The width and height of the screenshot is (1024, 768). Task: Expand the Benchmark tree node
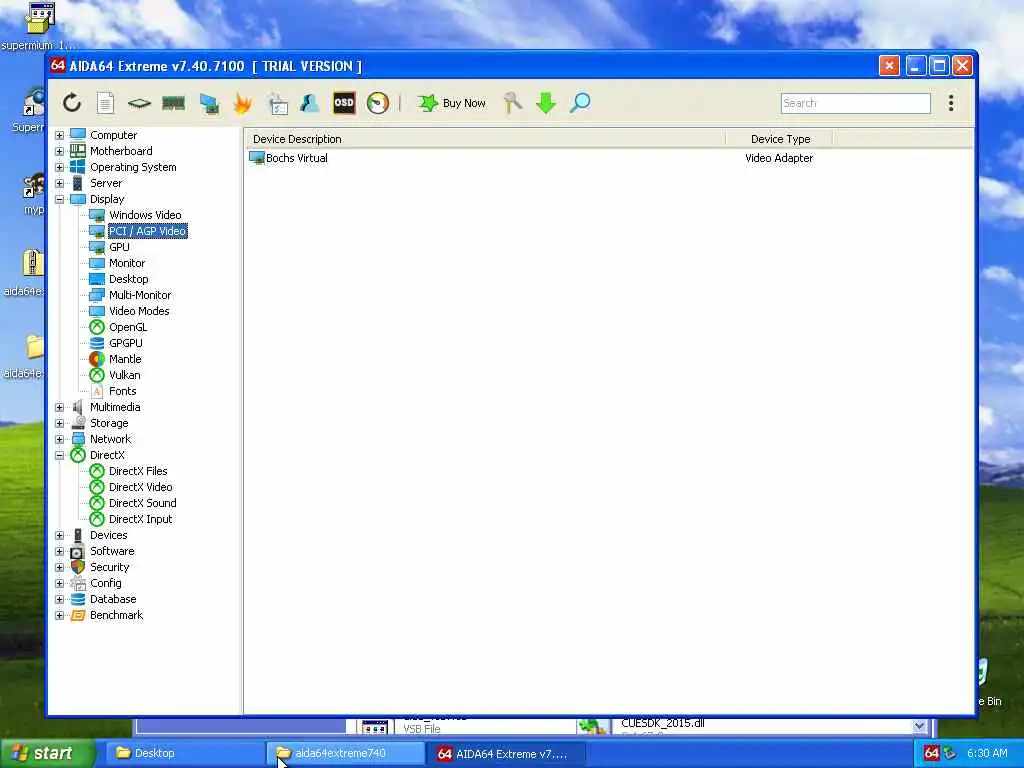coord(59,615)
